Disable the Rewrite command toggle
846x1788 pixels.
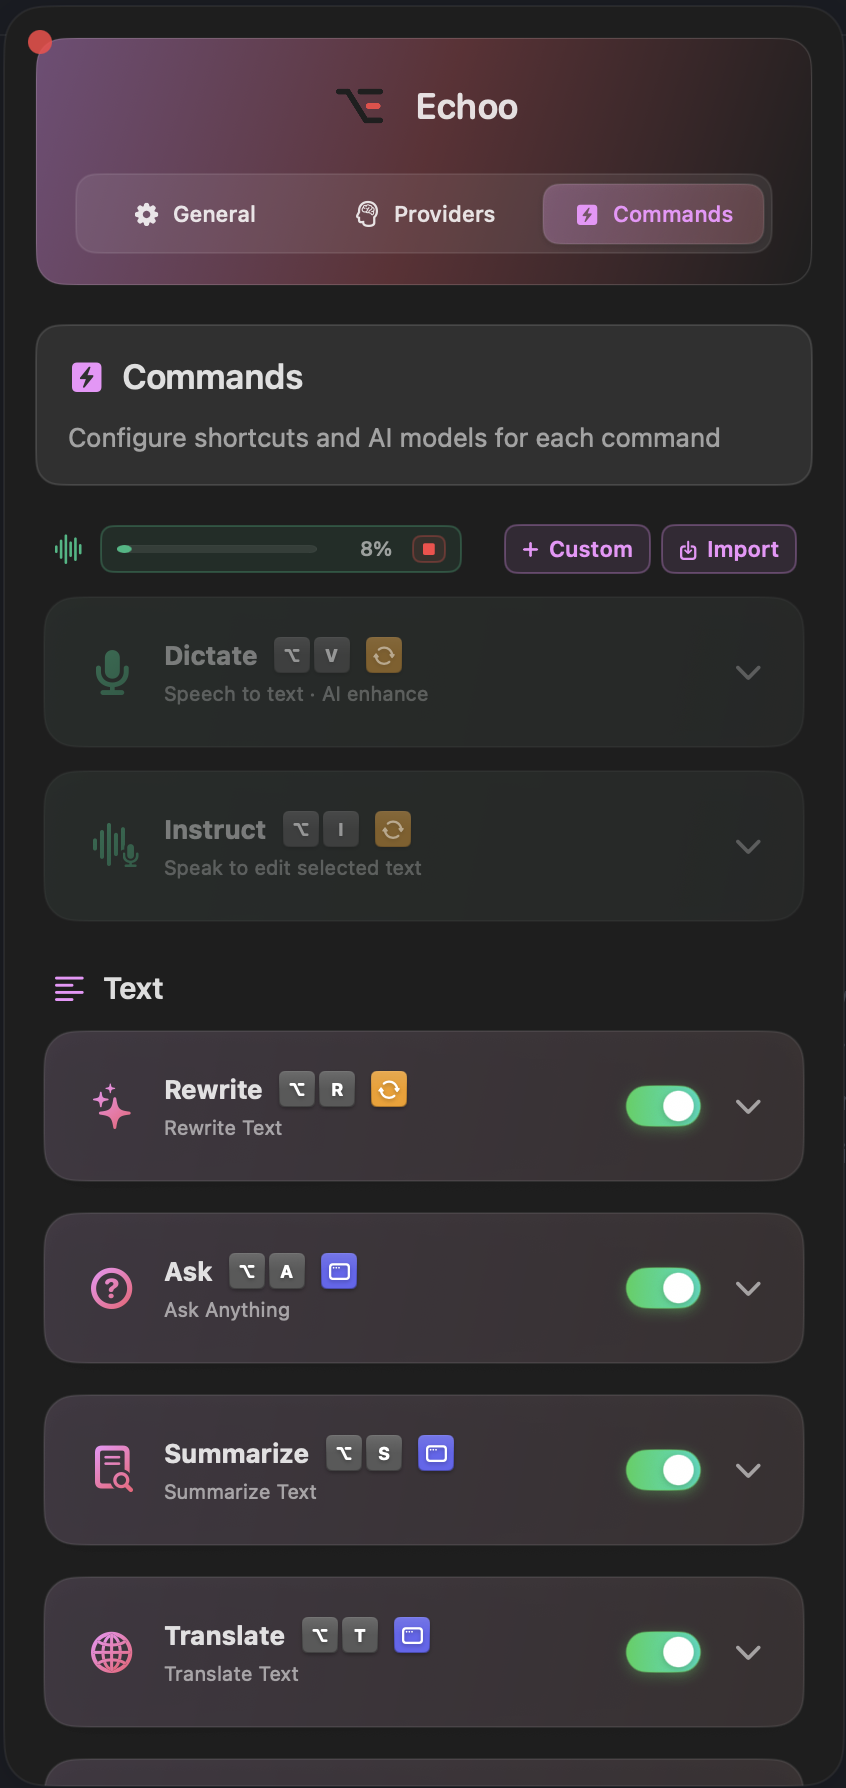tap(663, 1106)
